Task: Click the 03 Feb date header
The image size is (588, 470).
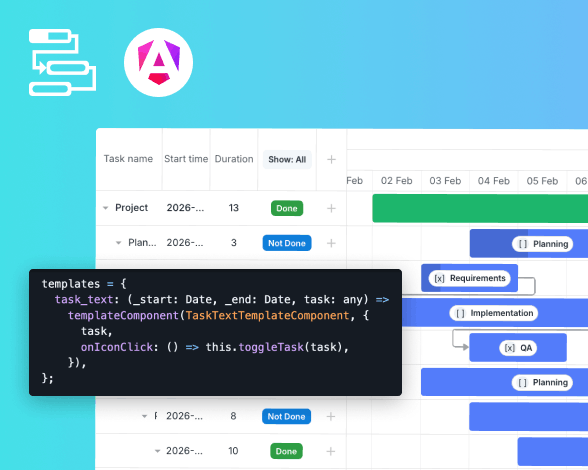Action: tap(445, 181)
